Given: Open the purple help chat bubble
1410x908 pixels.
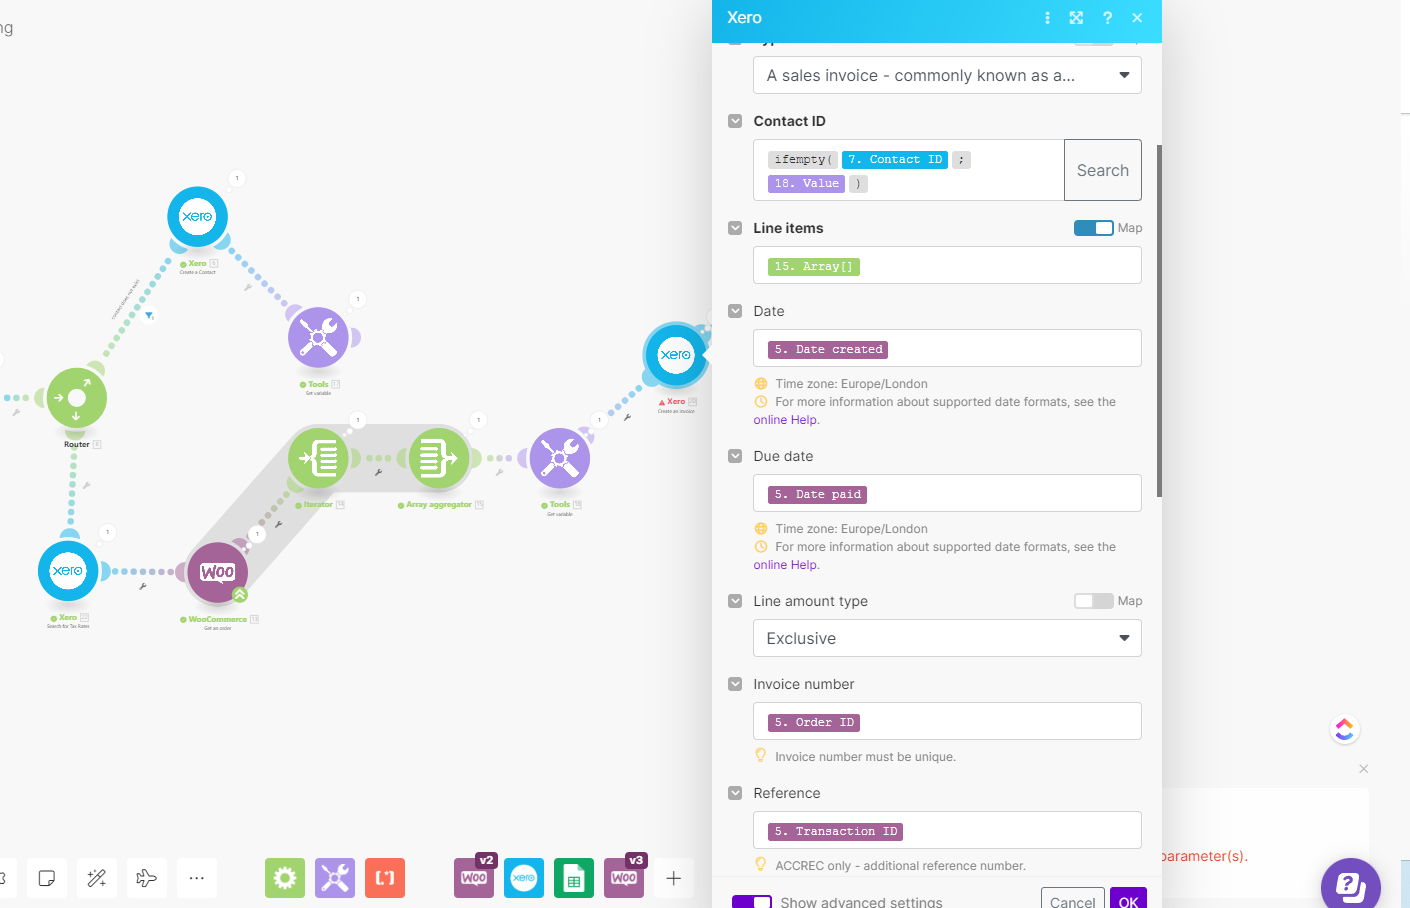Looking at the screenshot, I should (1351, 886).
